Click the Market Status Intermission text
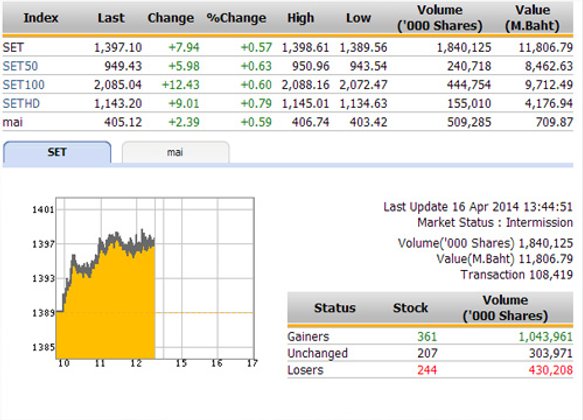 tap(495, 223)
